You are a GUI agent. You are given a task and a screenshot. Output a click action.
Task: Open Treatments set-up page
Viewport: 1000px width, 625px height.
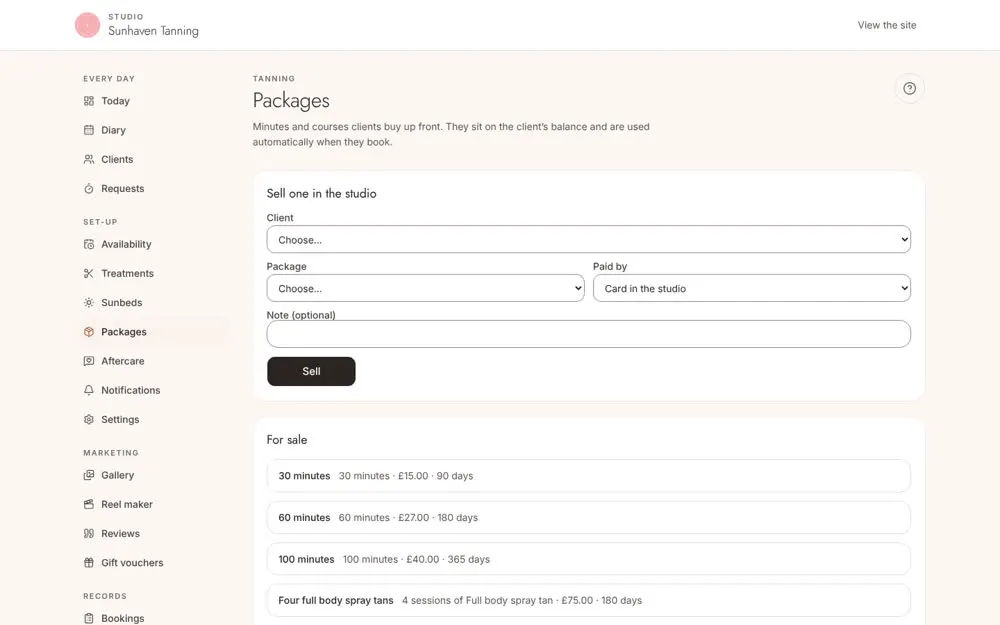tap(127, 274)
